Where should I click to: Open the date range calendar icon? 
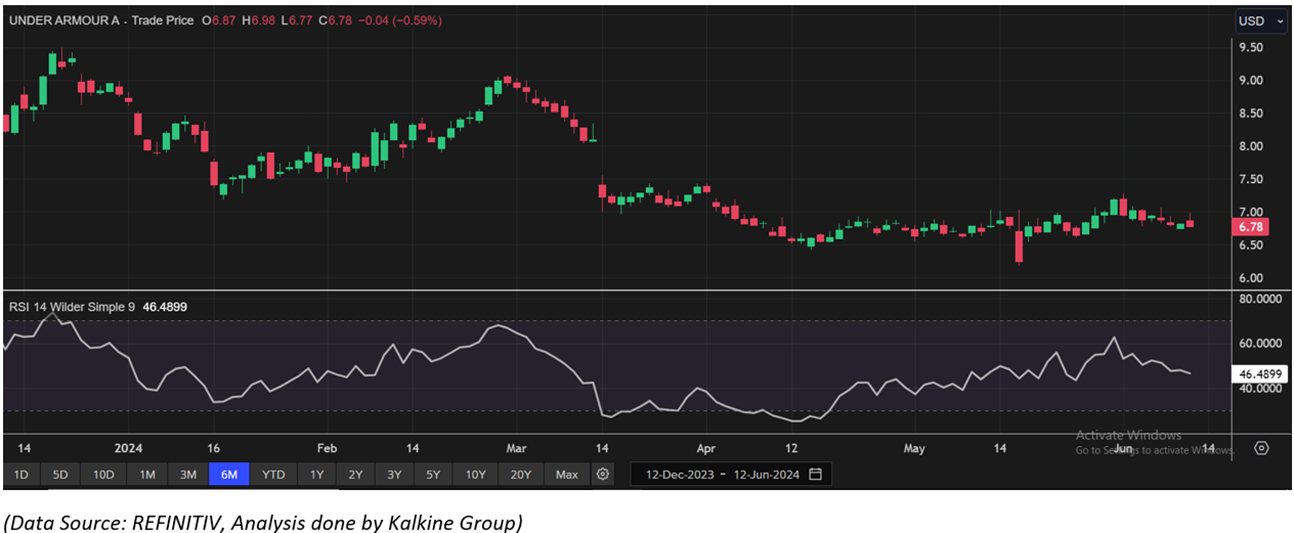click(815, 474)
